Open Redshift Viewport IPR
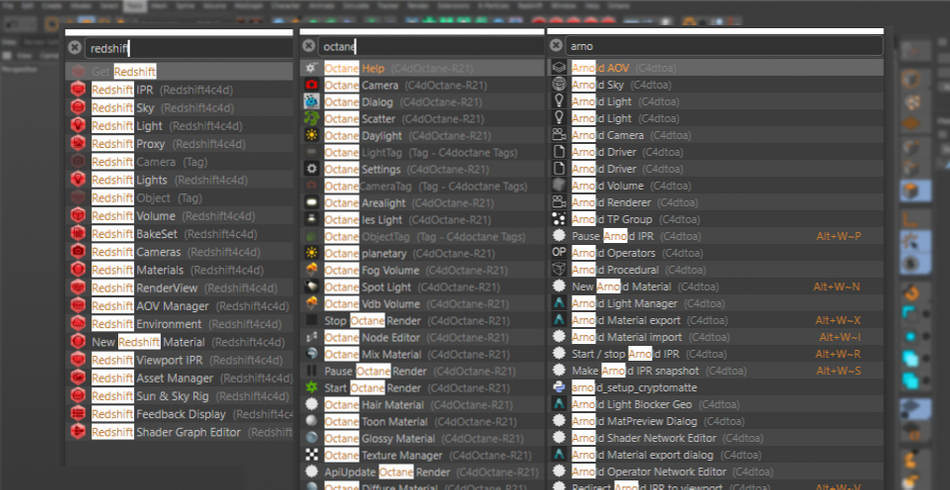The height and width of the screenshot is (490, 950). (179, 360)
